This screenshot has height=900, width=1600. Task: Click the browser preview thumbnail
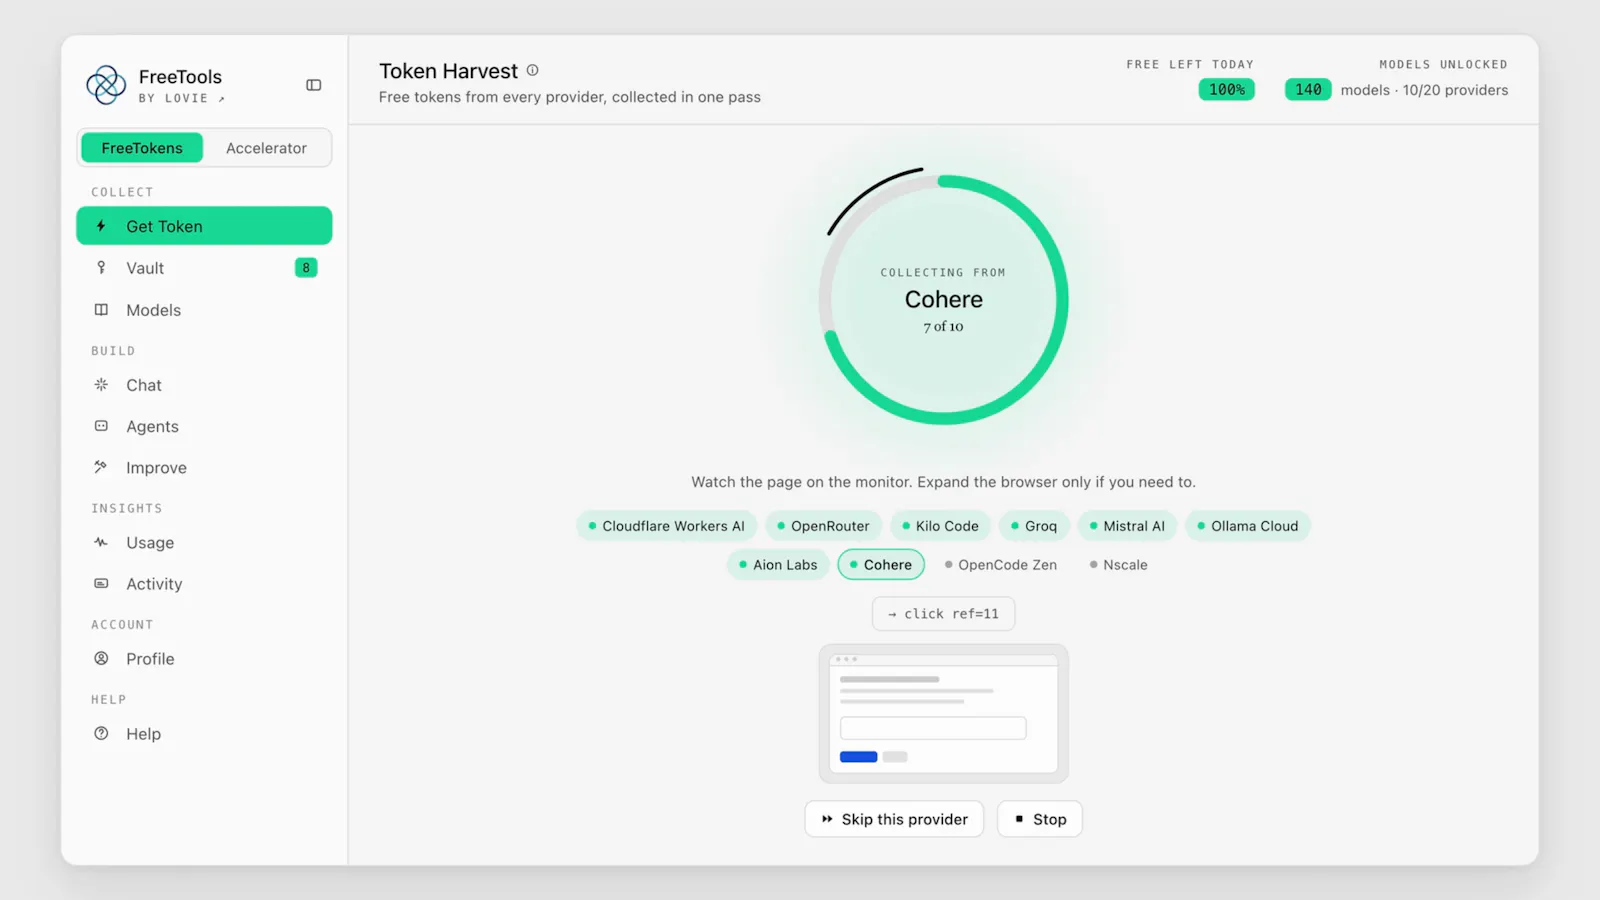coord(943,713)
